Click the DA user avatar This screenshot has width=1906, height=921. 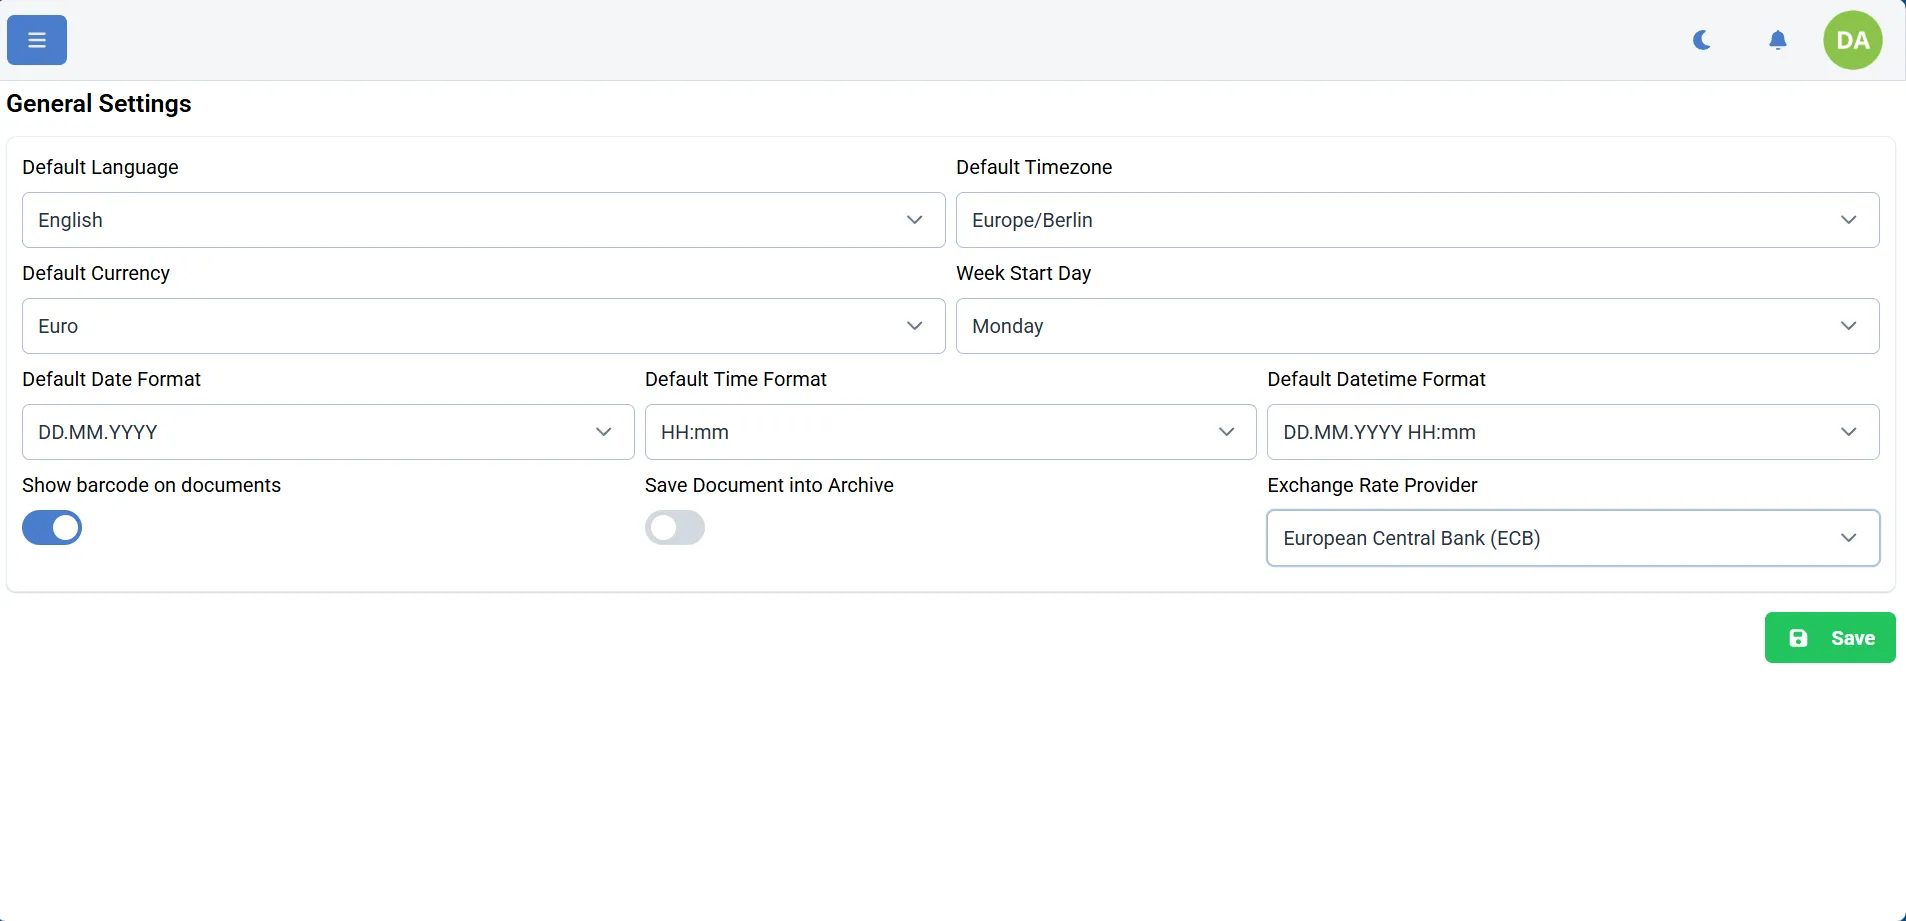pyautogui.click(x=1855, y=40)
